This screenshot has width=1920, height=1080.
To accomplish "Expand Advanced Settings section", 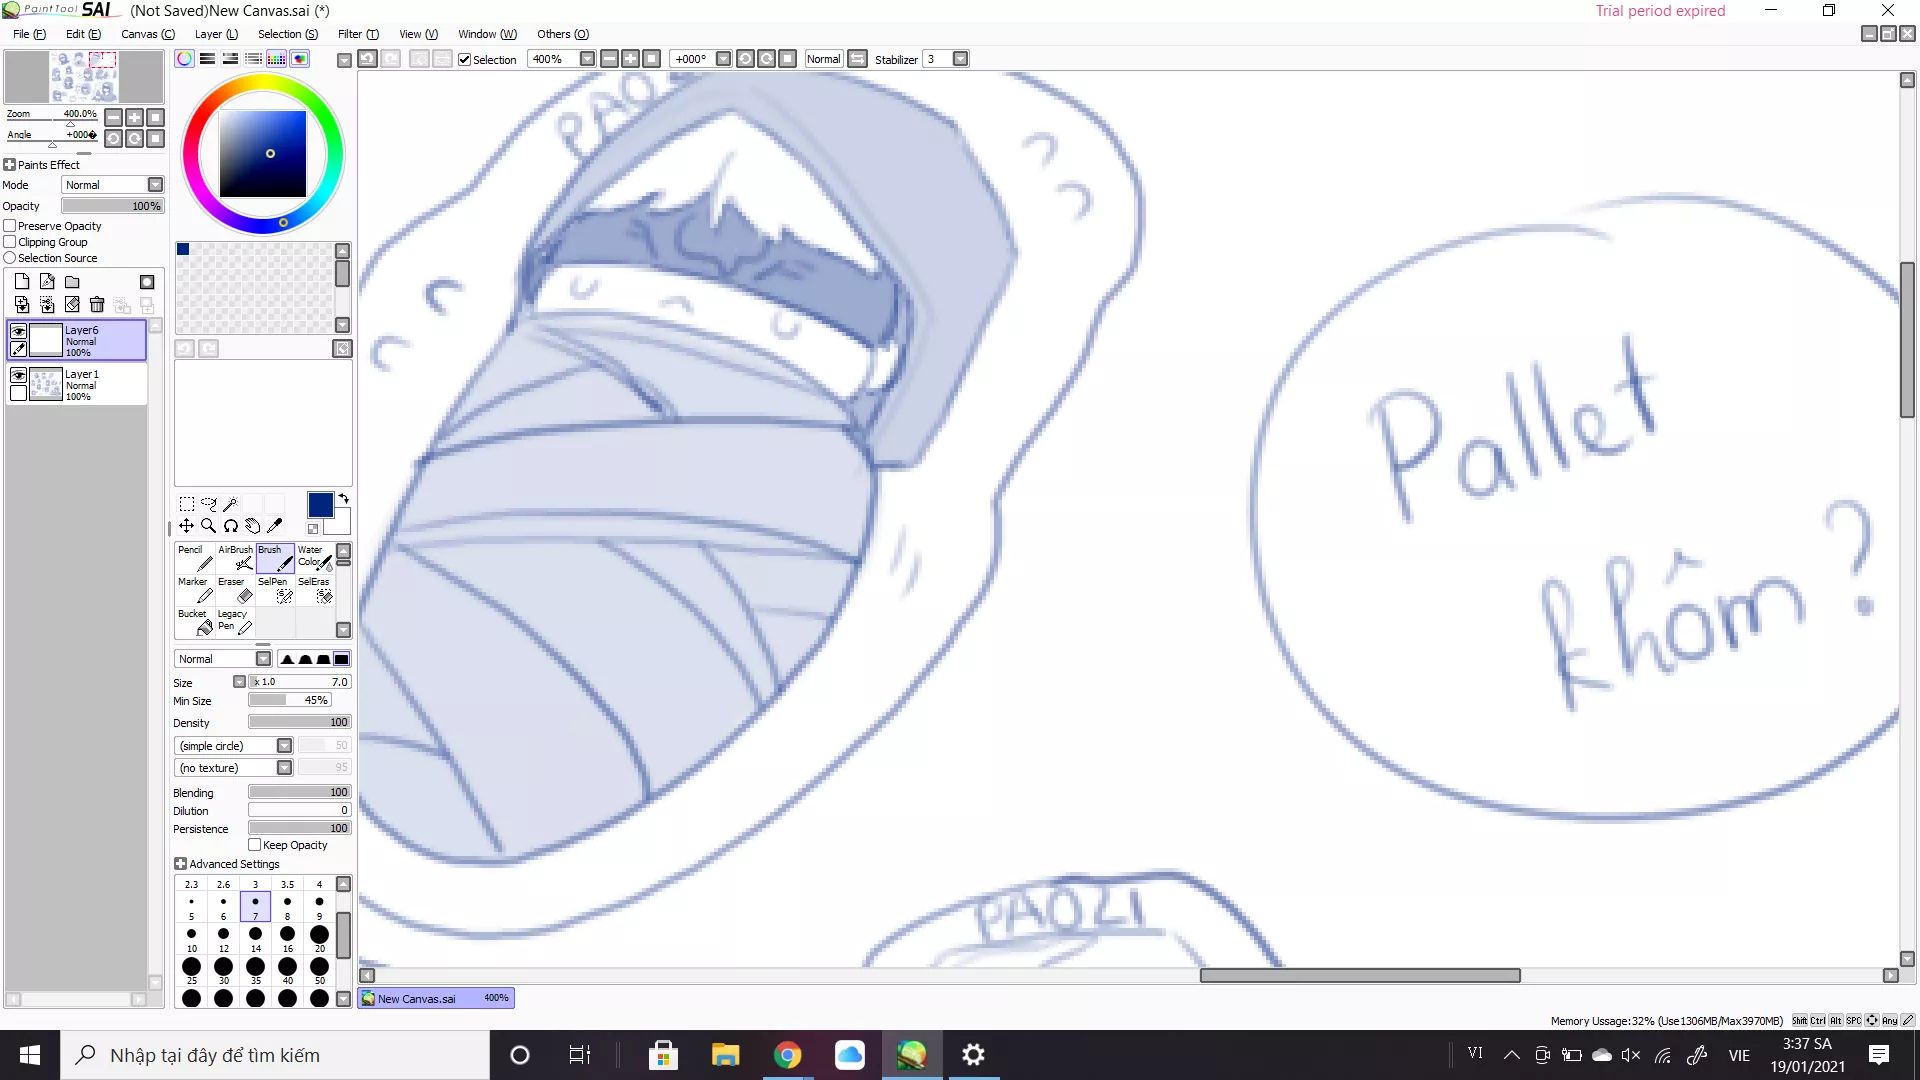I will (x=180, y=864).
